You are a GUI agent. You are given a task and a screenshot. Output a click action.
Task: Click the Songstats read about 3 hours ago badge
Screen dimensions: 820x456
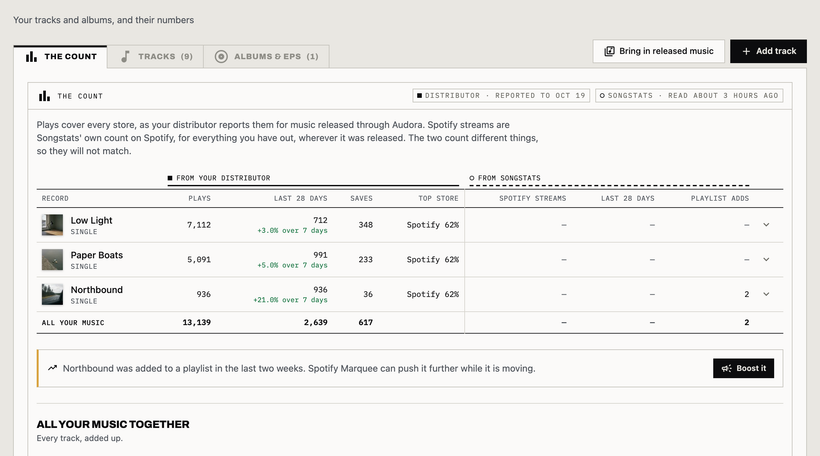(x=689, y=96)
